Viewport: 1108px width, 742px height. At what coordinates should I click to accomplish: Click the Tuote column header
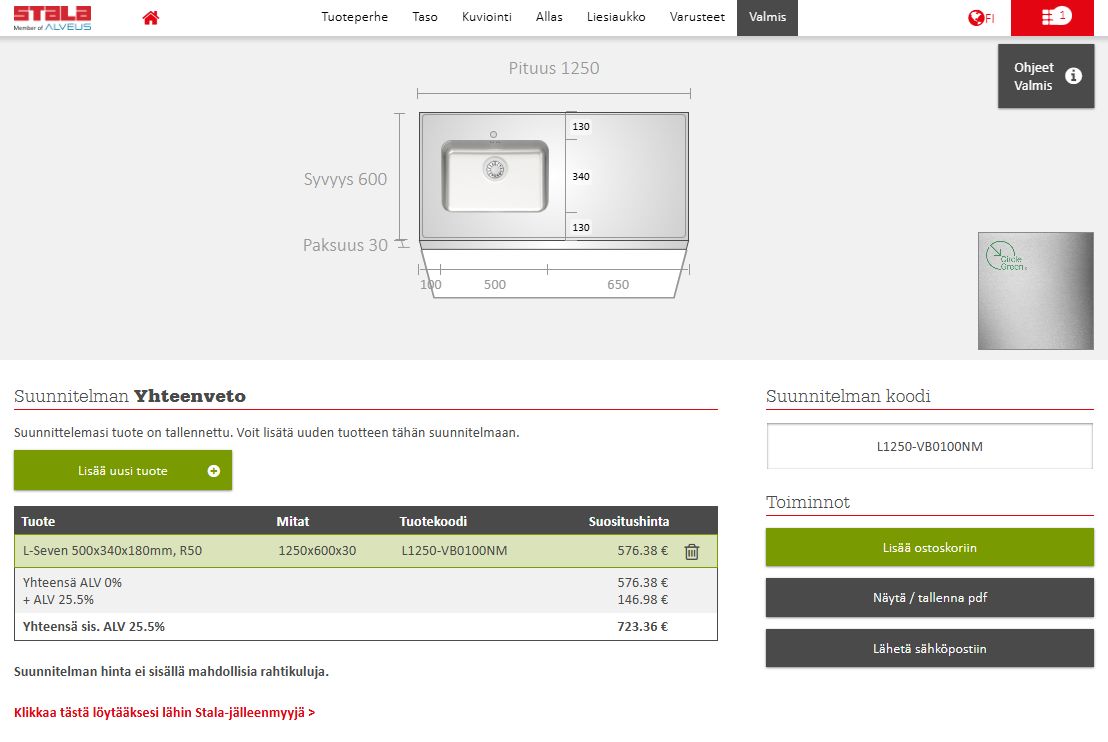[x=38, y=521]
